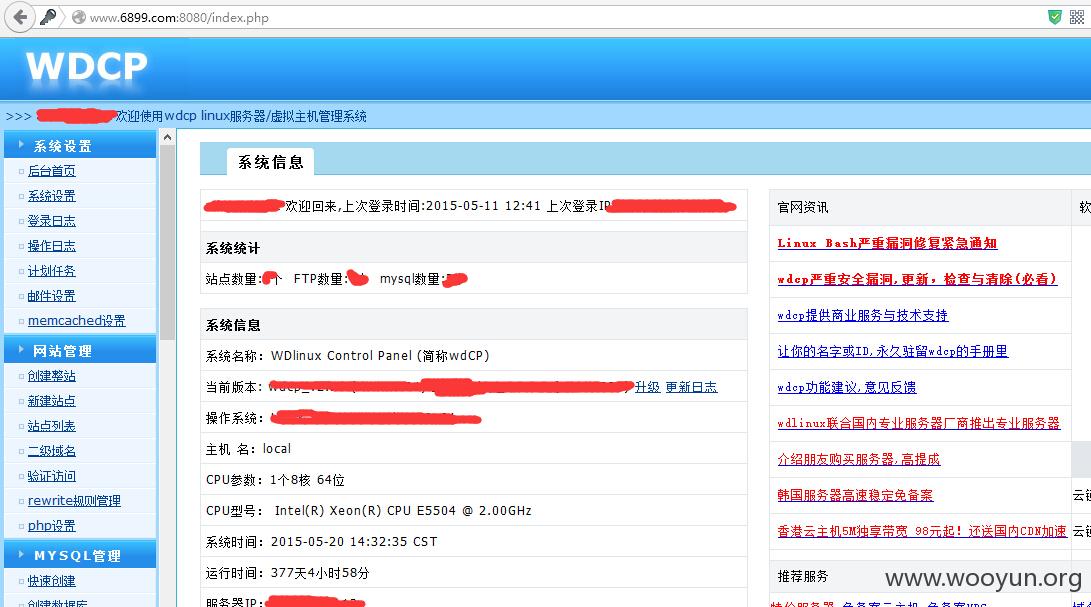Open 后台首页 in the sidebar
Viewport: 1091px width, 607px height.
point(51,171)
